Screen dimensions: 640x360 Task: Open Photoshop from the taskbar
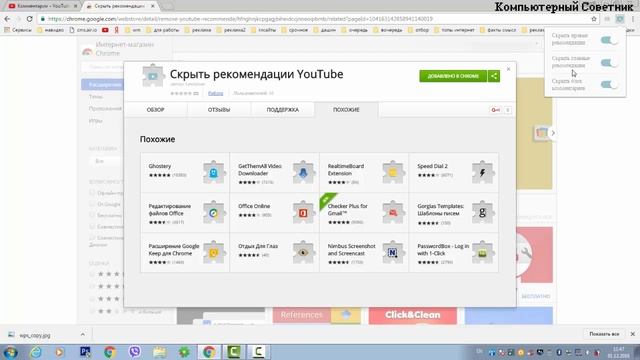click(x=85, y=352)
